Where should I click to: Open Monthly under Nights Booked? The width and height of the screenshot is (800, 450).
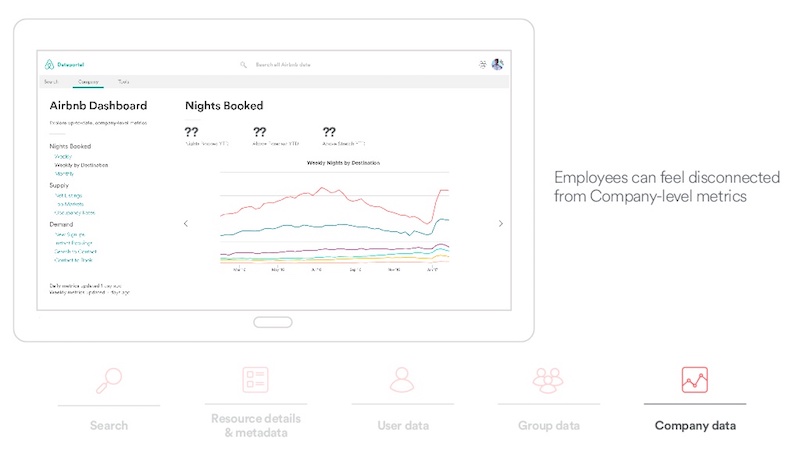coord(64,174)
